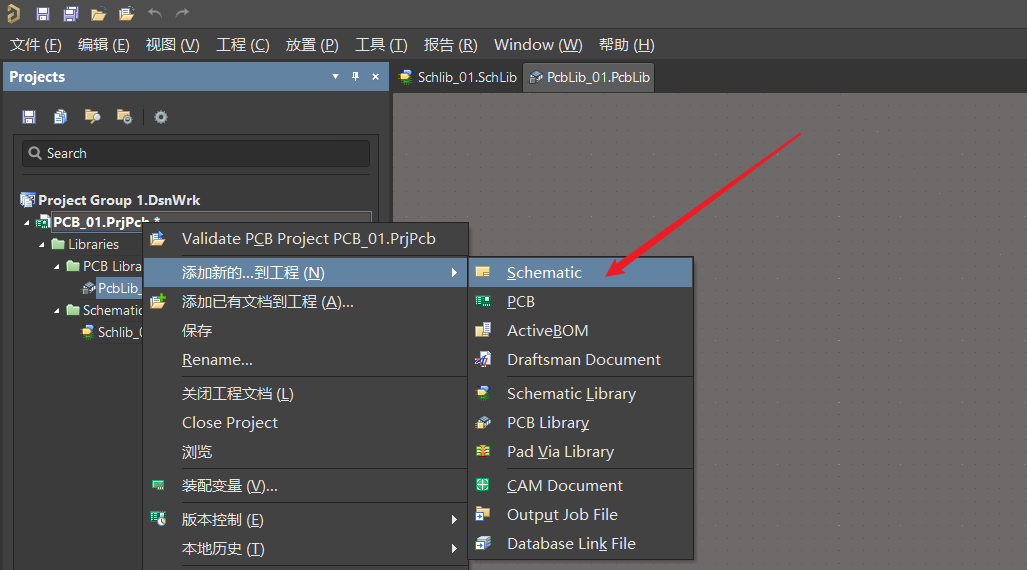Close the Projects panel
Viewport: 1027px width, 570px height.
(x=375, y=77)
